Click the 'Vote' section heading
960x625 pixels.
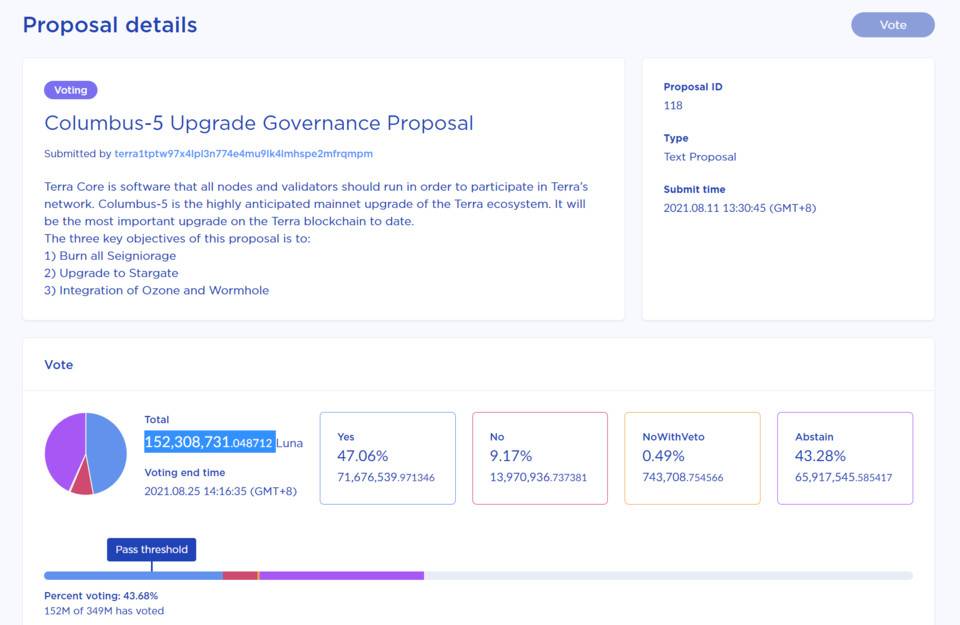pyautogui.click(x=59, y=365)
